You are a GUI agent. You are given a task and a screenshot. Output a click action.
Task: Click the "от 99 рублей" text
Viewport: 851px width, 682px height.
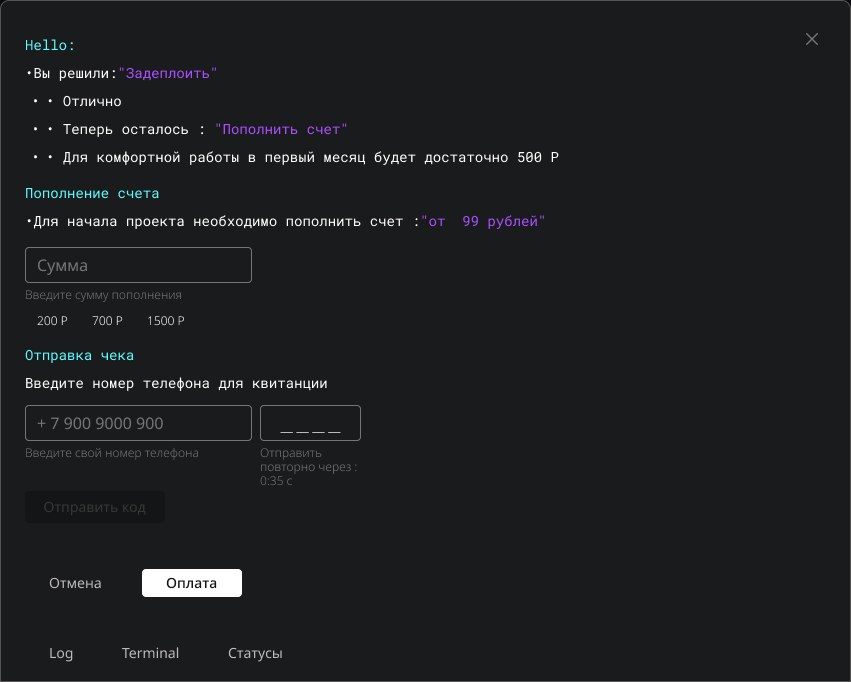pyautogui.click(x=483, y=221)
